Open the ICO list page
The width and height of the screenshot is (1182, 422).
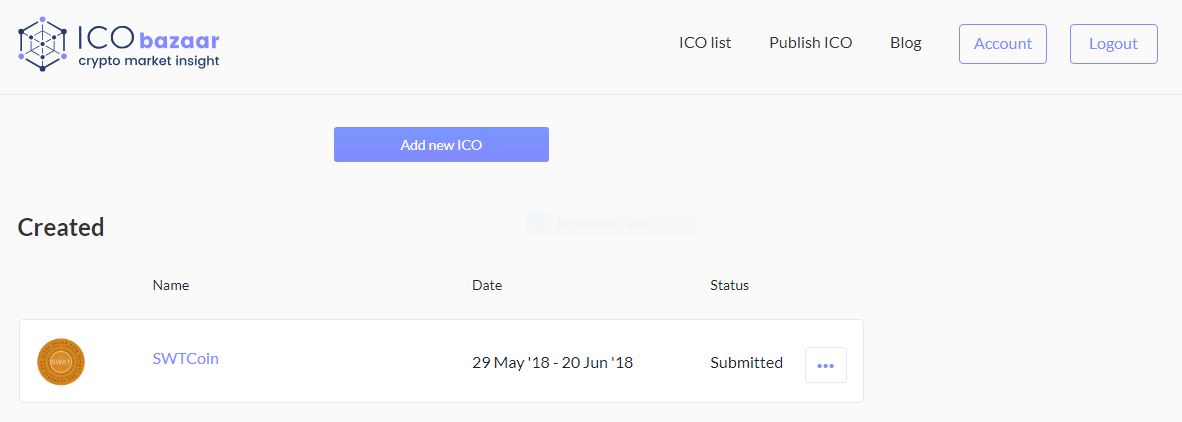tap(705, 43)
